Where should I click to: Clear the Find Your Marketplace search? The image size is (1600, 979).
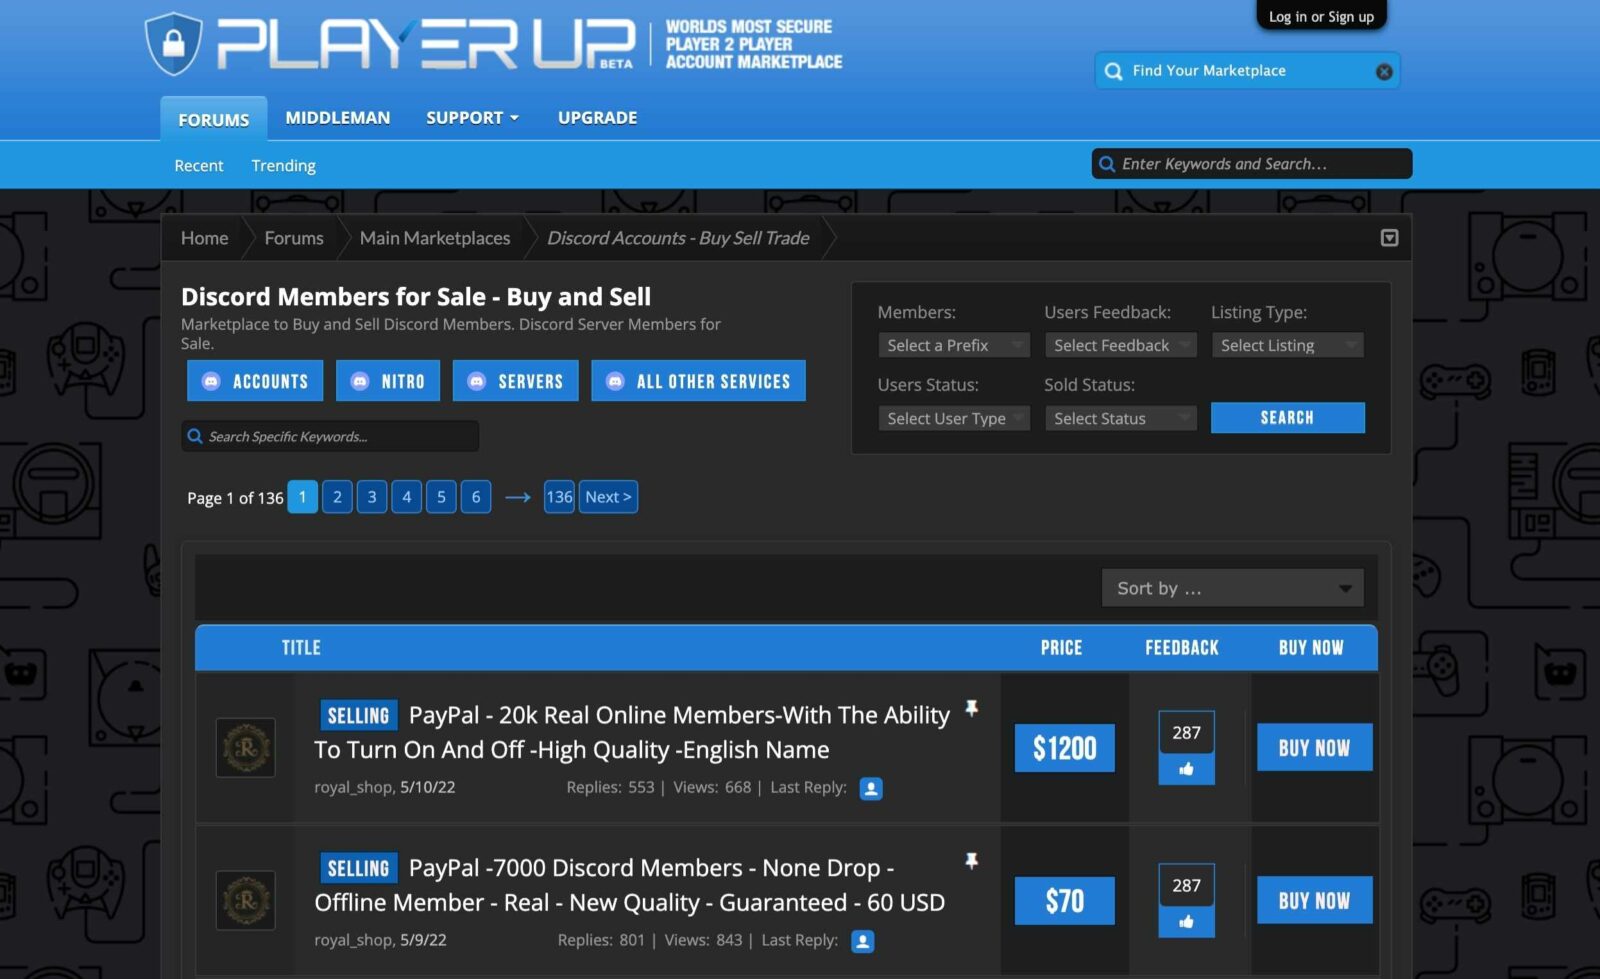[x=1384, y=71]
